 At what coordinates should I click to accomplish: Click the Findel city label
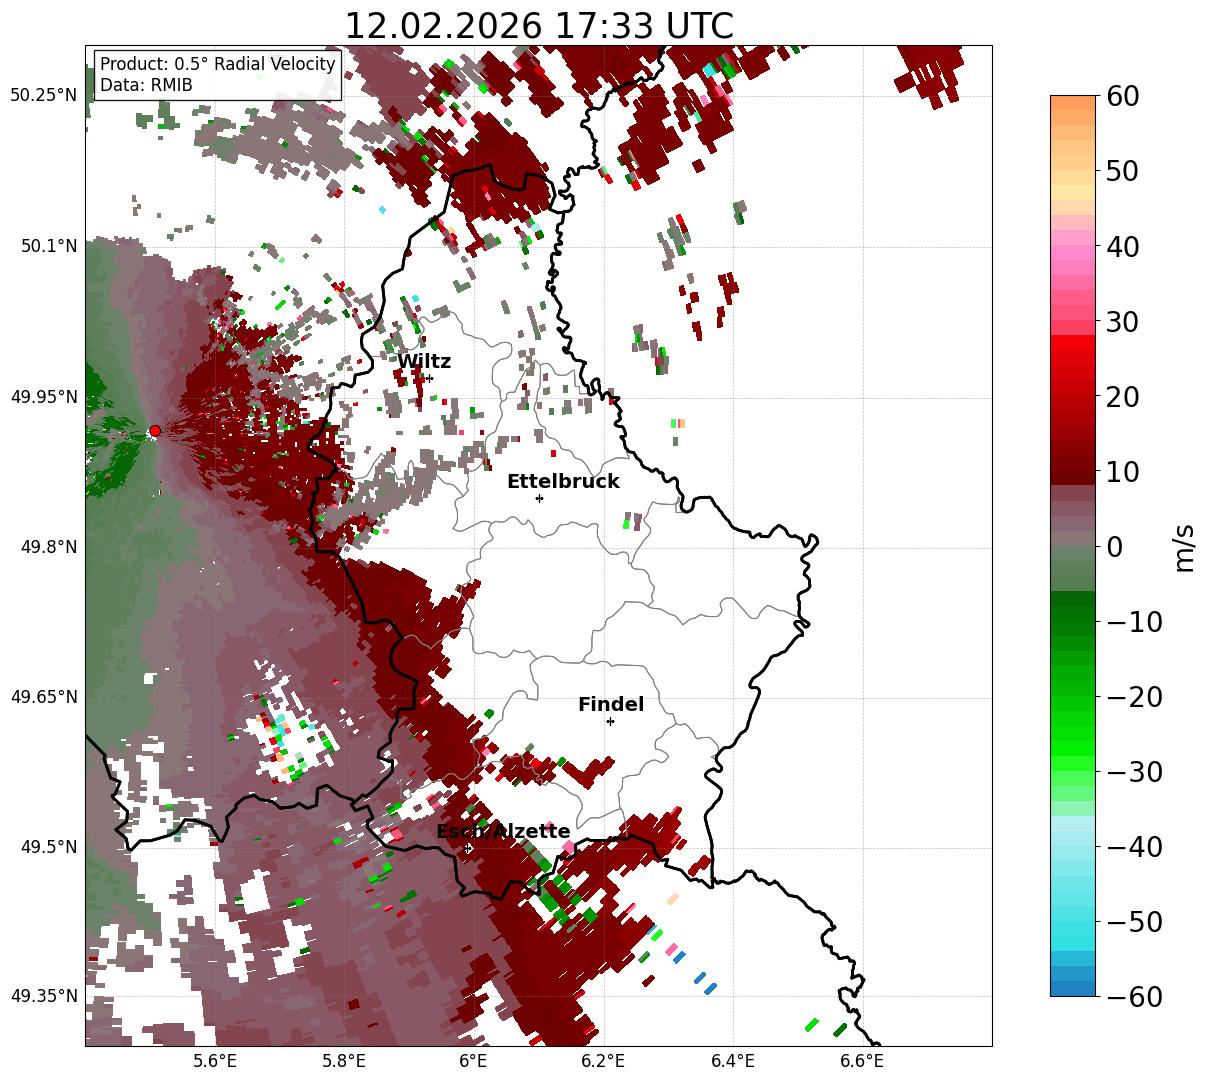click(x=611, y=704)
